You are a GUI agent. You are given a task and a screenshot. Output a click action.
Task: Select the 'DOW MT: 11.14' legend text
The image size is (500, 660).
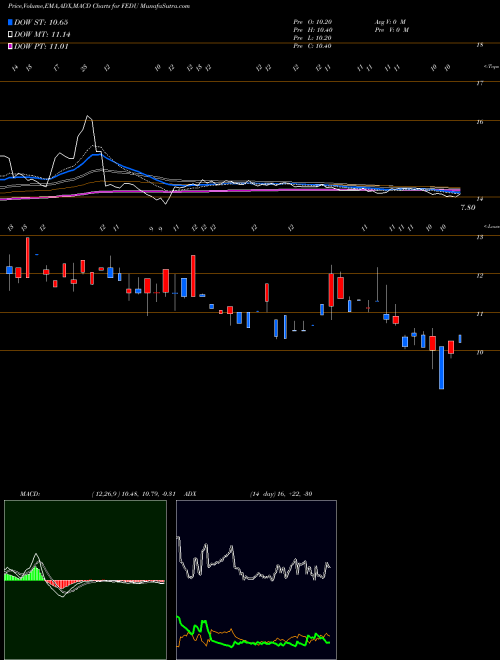[x=42, y=35]
